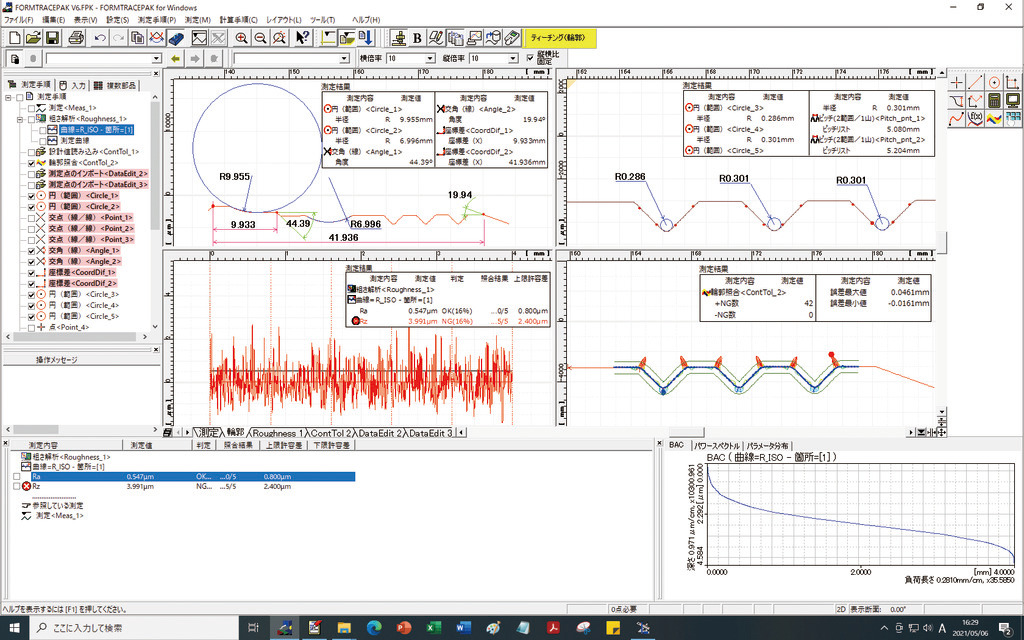Open the 縦倍率 magnification dropdown
The width and height of the screenshot is (1024, 640).
point(513,59)
